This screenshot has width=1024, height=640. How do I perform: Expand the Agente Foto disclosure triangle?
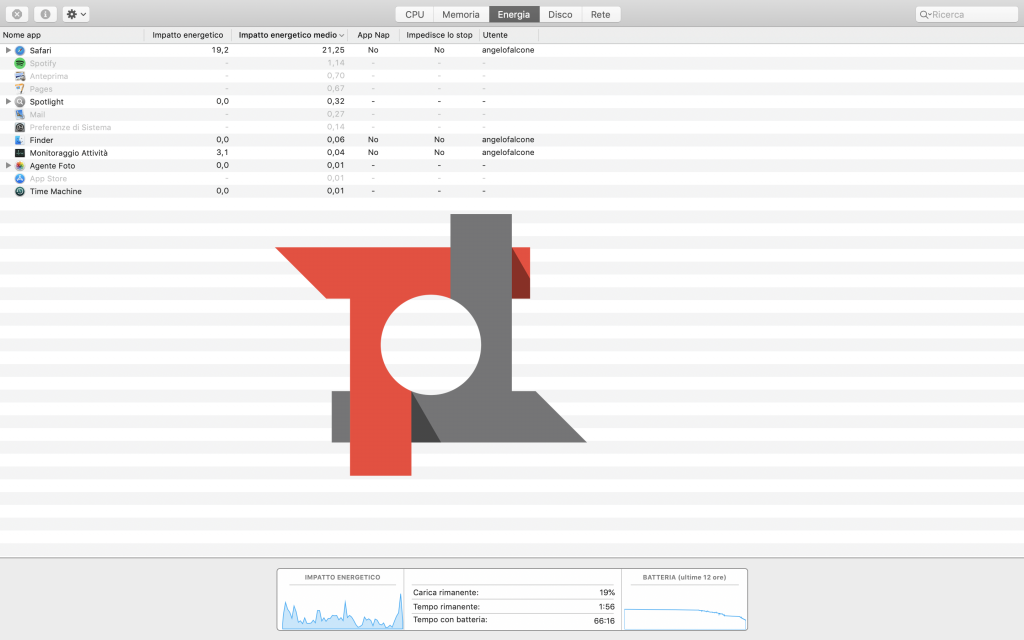(8, 165)
